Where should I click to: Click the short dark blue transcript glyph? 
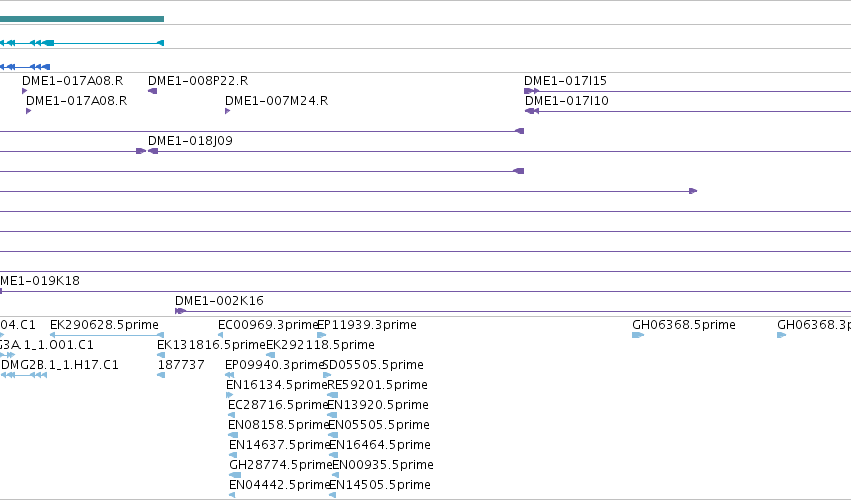25,67
